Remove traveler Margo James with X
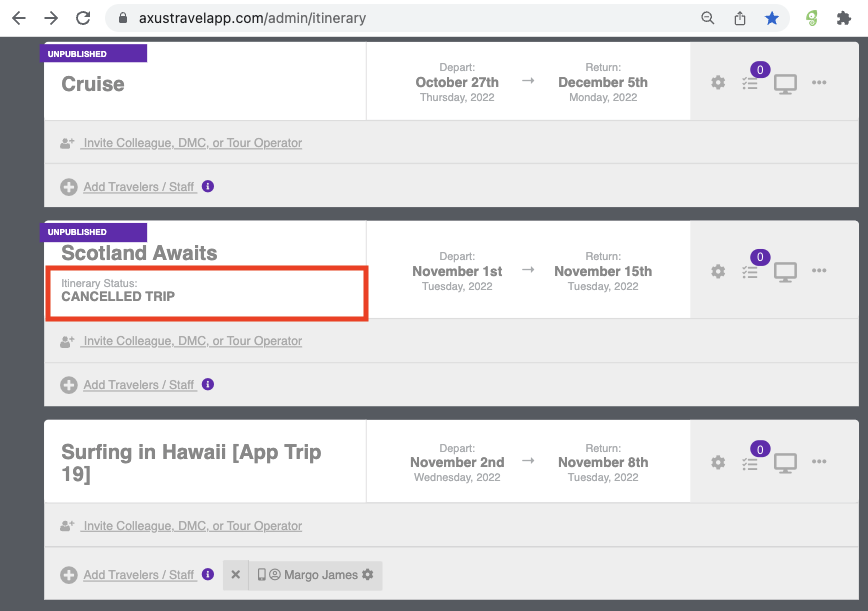Viewport: 868px width, 611px height. point(235,575)
